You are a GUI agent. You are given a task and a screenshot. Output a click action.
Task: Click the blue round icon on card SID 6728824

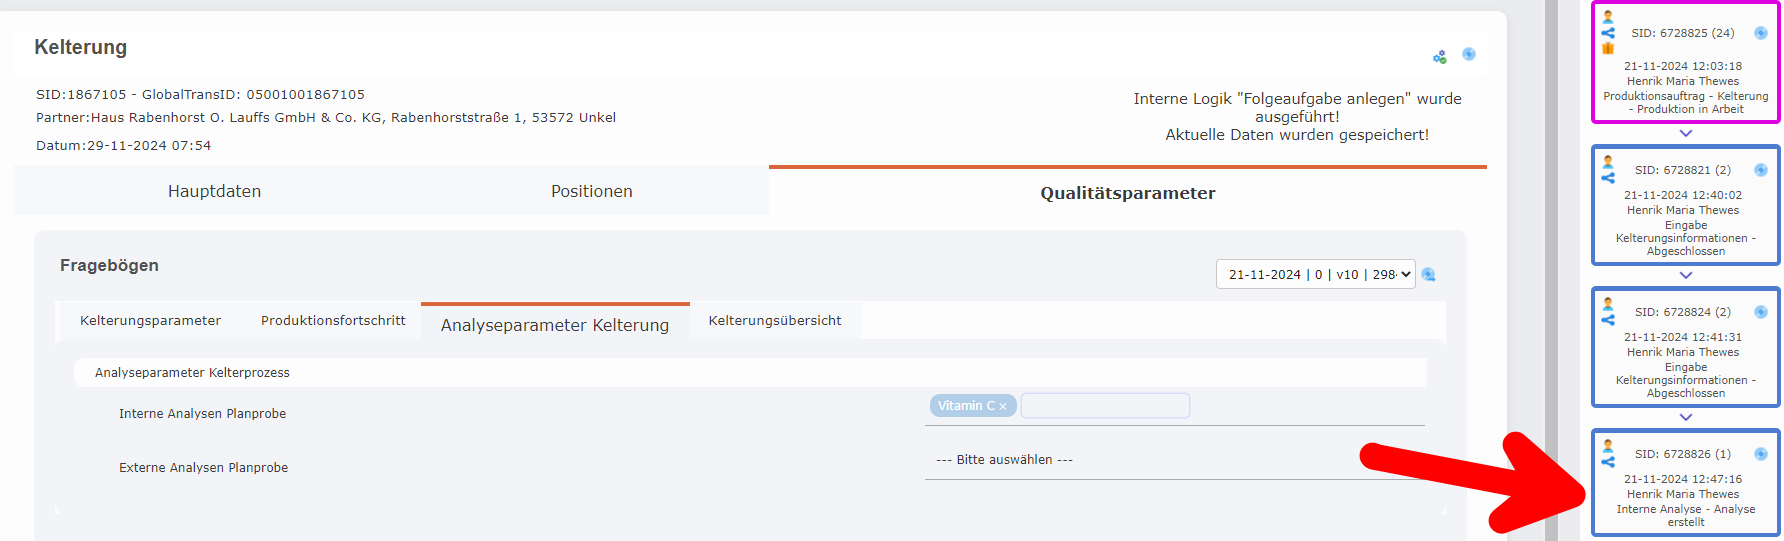(1761, 312)
